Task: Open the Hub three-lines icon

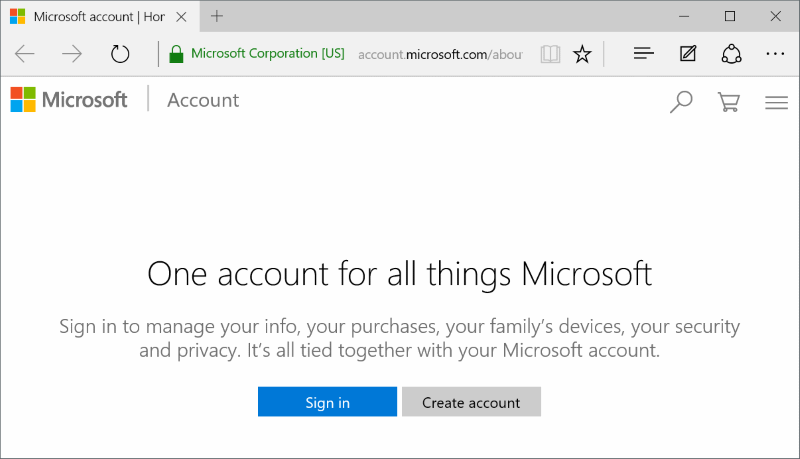Action: [643, 53]
